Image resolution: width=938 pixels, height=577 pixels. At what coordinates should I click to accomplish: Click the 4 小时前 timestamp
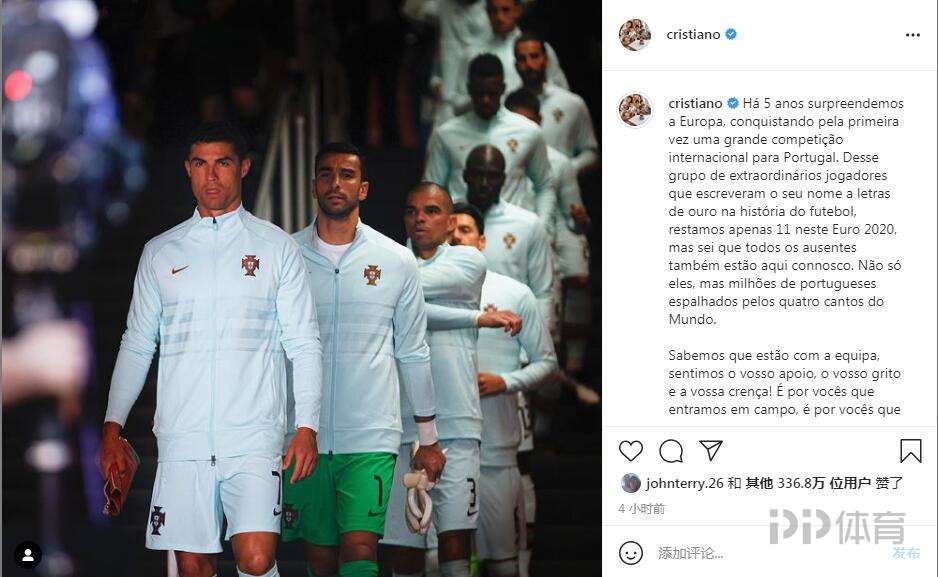641,509
